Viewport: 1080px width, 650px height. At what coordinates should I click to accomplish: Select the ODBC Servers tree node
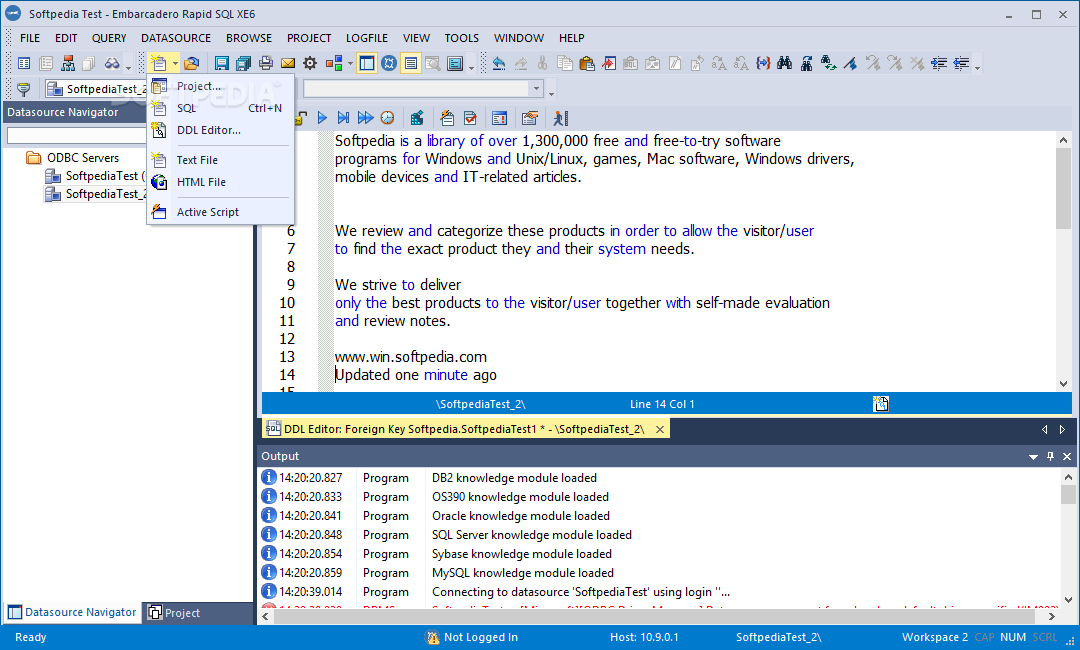[x=83, y=158]
